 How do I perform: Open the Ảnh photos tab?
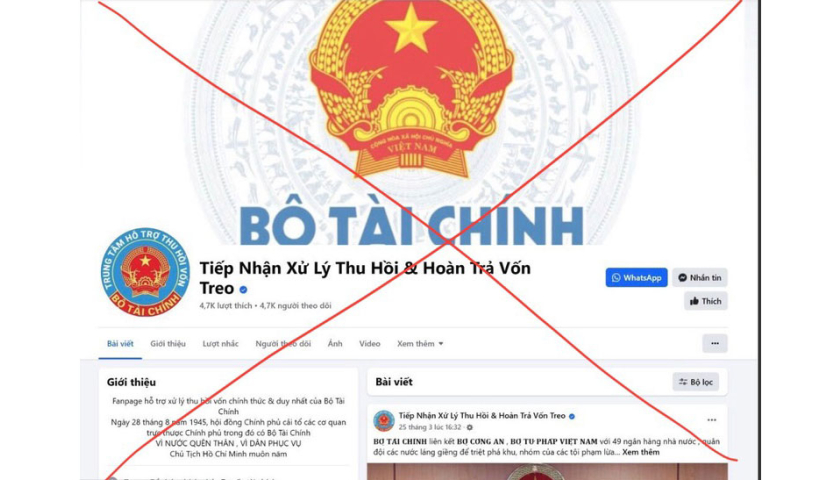(x=335, y=343)
